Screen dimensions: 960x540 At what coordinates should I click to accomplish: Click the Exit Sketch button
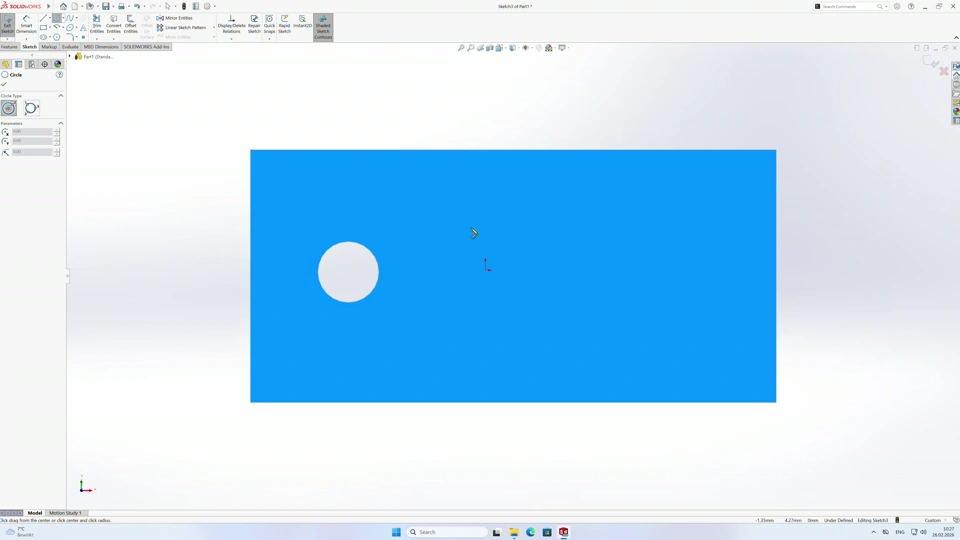[7, 24]
